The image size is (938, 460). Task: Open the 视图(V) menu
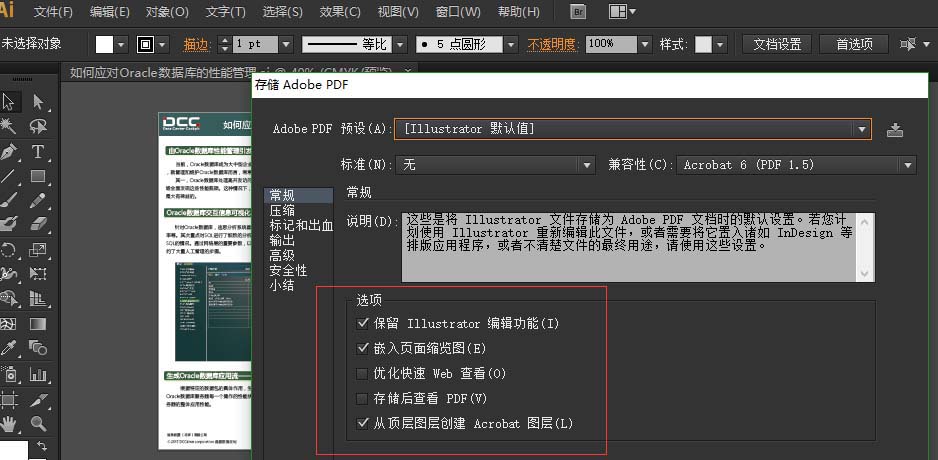(x=398, y=11)
